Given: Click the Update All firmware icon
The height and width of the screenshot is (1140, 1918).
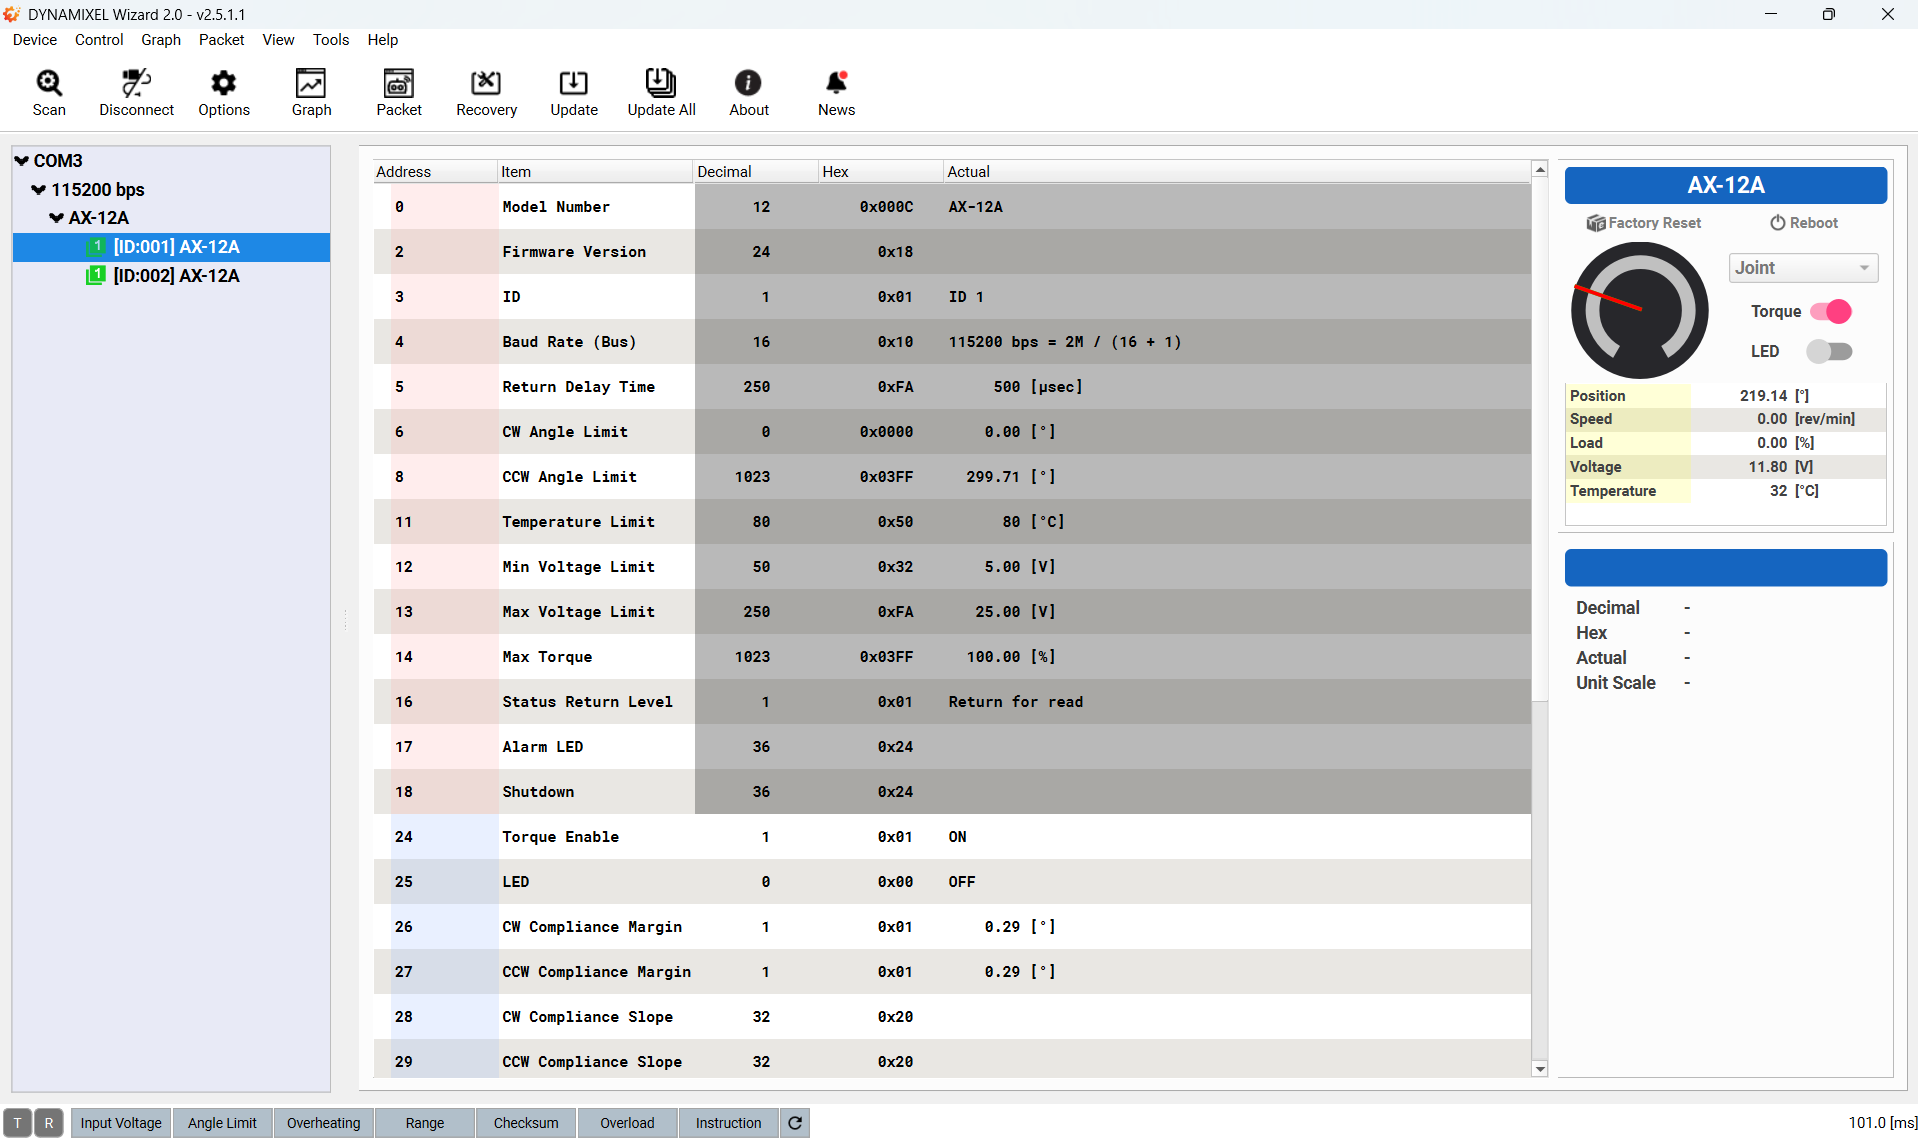Looking at the screenshot, I should click(661, 93).
